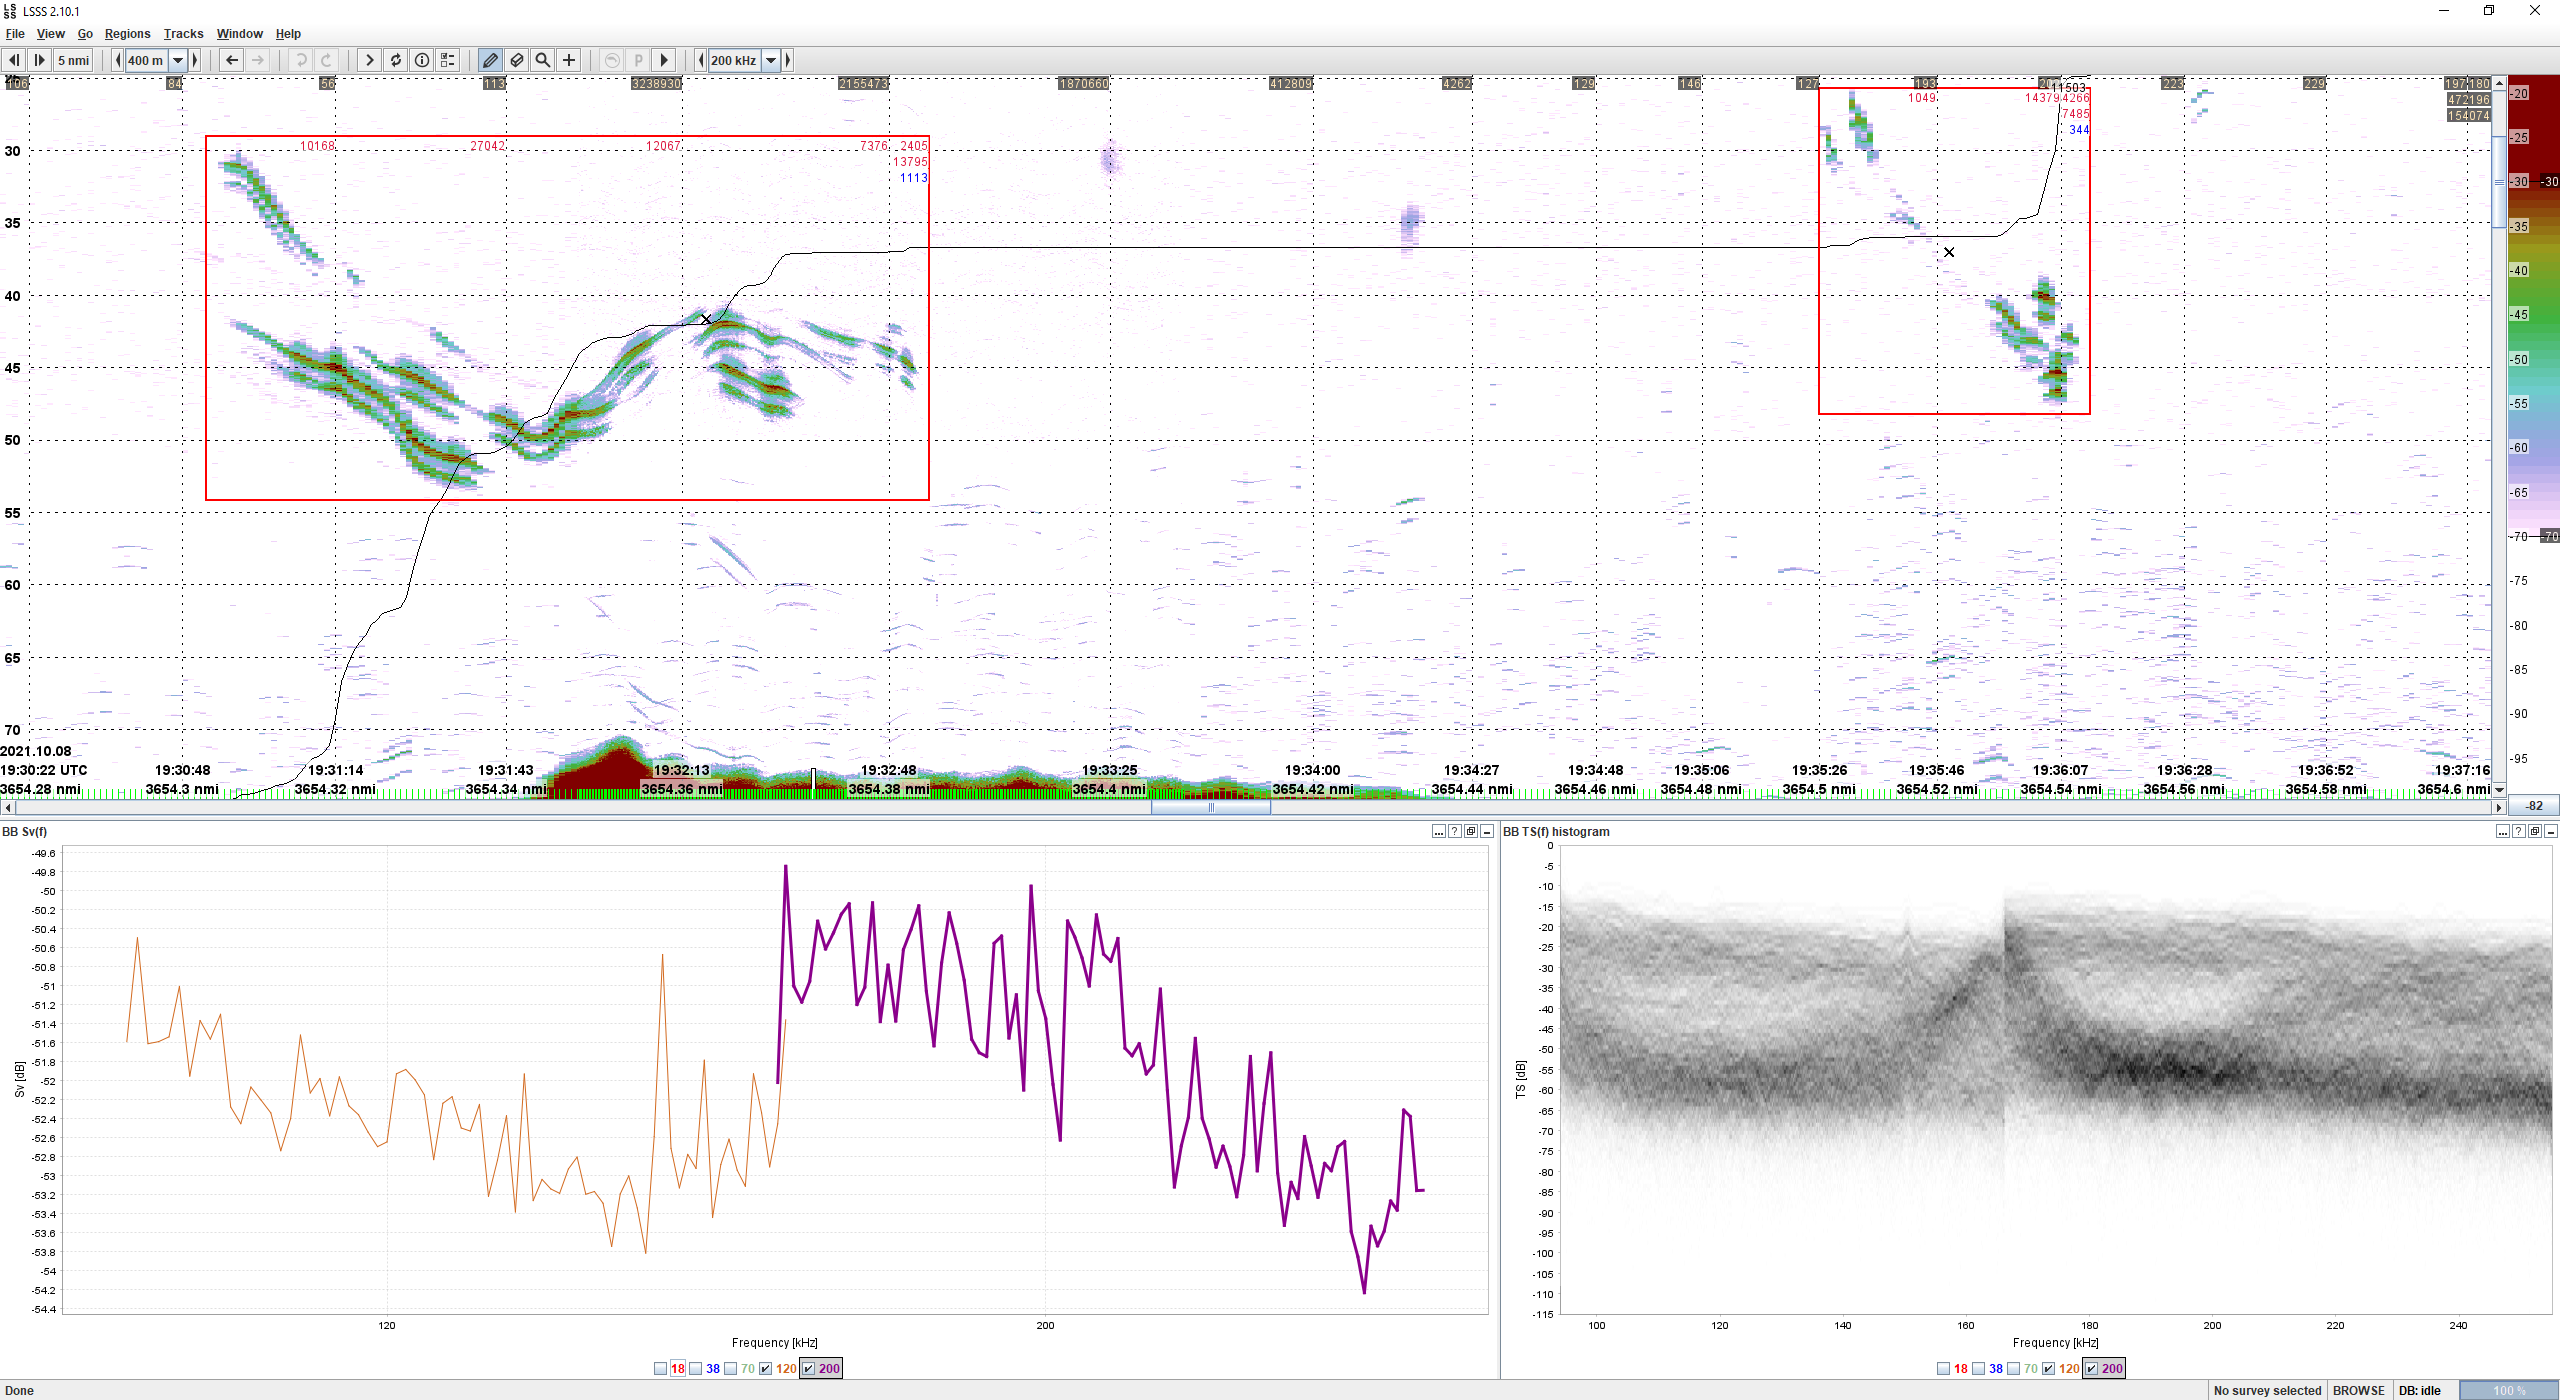Disable the 200 kHz checkbox in histogram panel
This screenshot has width=2560, height=1400.
[x=2093, y=1367]
